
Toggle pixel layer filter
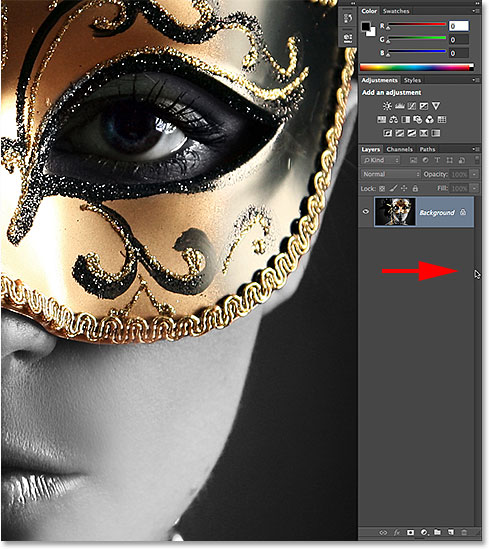[413, 160]
